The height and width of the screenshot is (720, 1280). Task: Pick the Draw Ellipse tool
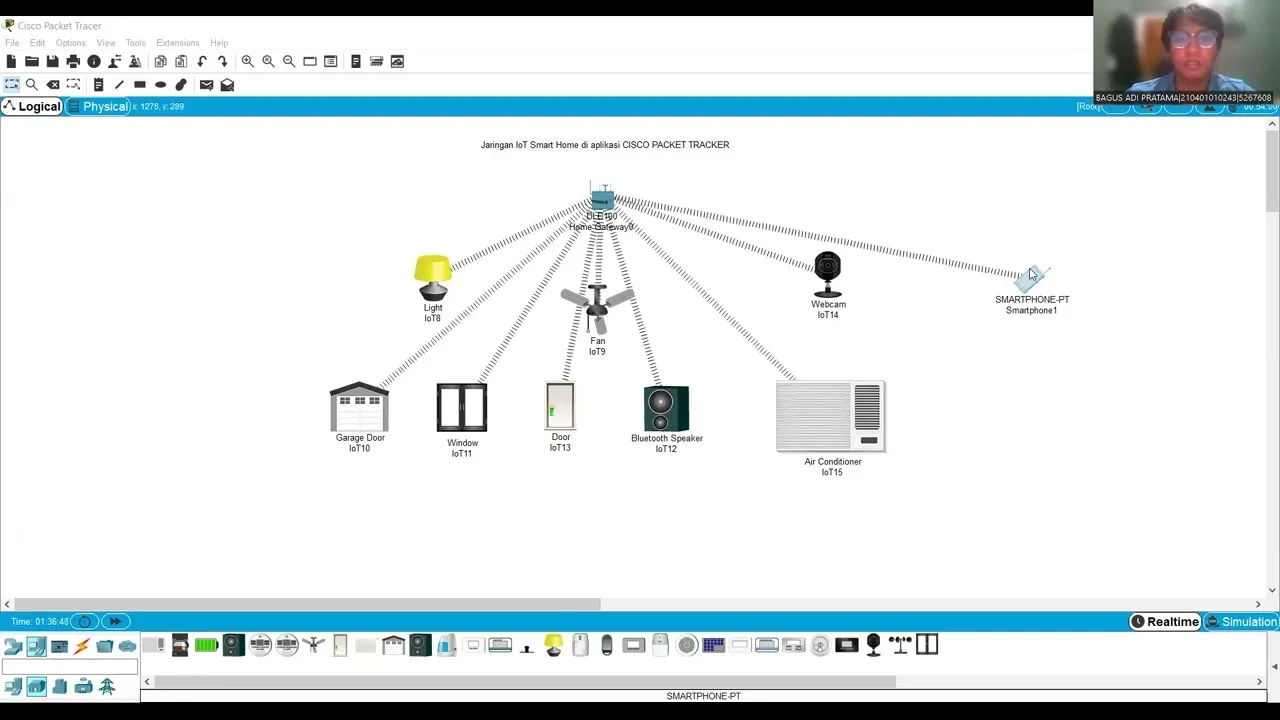(160, 85)
